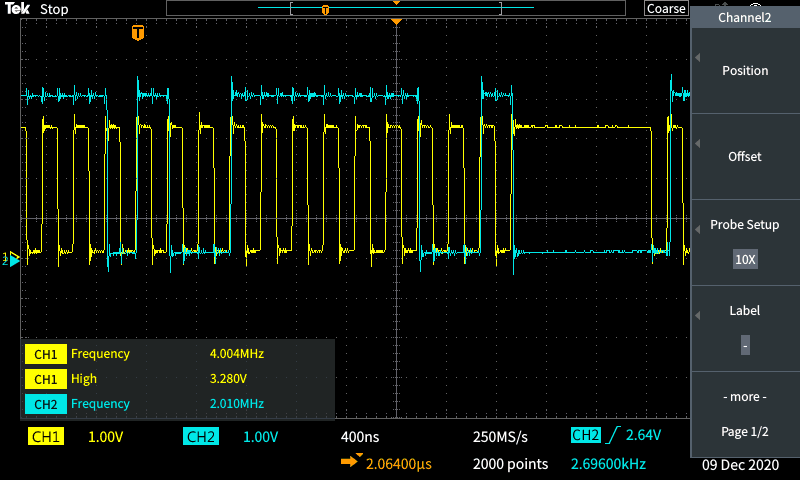Expand the Position side menu arrow
The width and height of the screenshot is (800, 480).
(698, 57)
